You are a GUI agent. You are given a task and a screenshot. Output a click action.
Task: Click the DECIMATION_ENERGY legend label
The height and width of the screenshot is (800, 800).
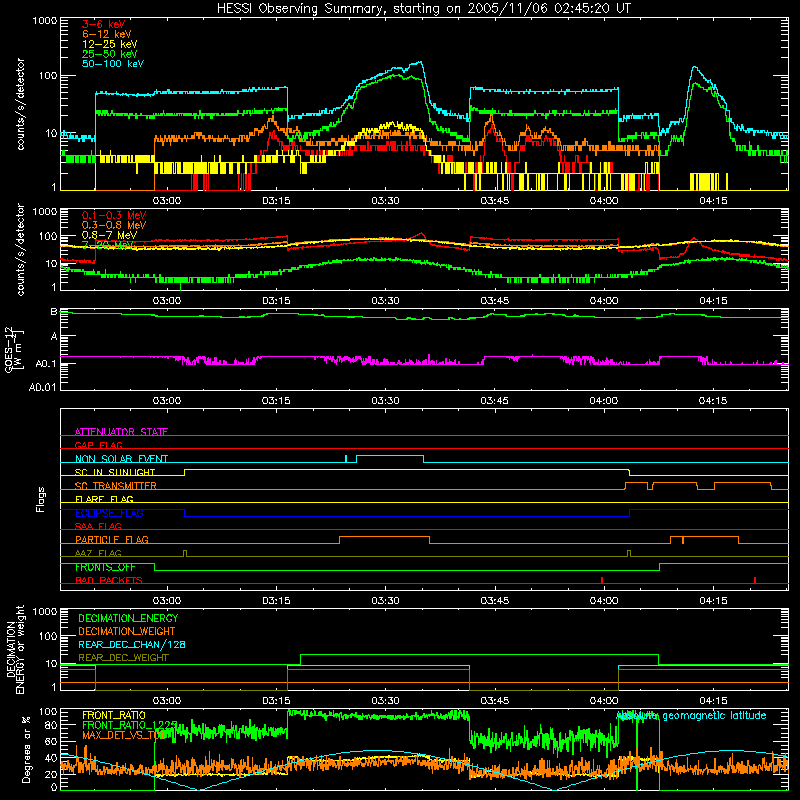pyautogui.click(x=128, y=618)
